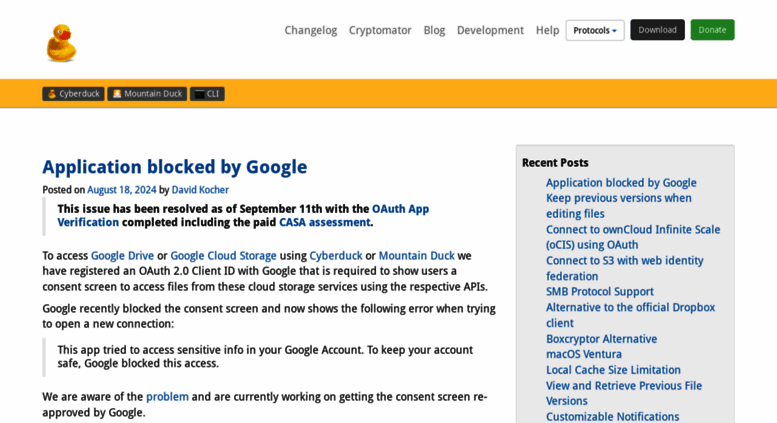Open the Development menu item

coord(490,30)
